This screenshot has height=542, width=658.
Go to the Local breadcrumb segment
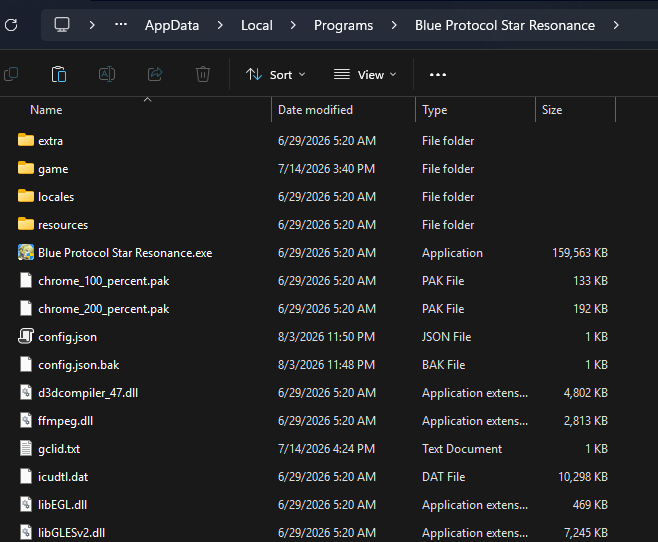click(257, 26)
